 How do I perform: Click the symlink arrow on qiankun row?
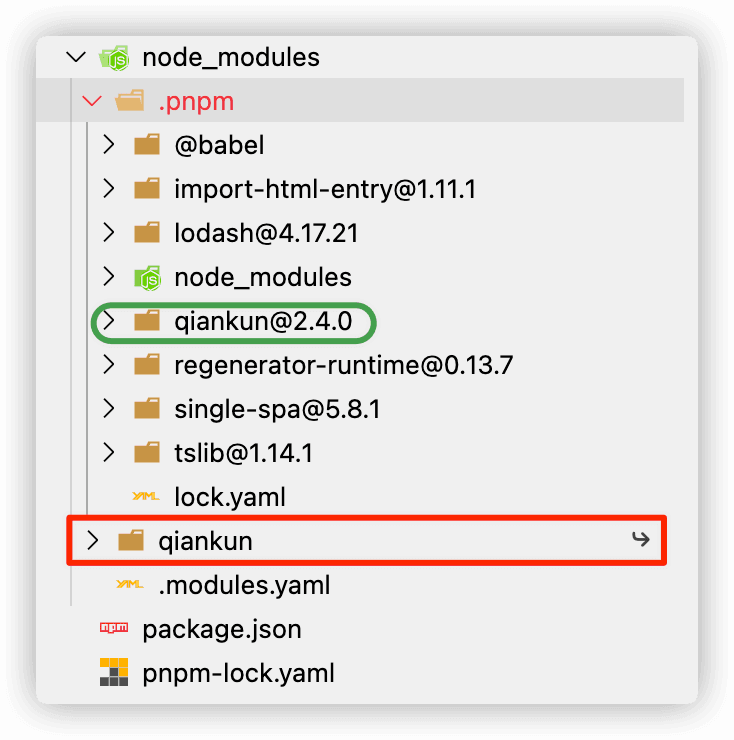point(641,541)
